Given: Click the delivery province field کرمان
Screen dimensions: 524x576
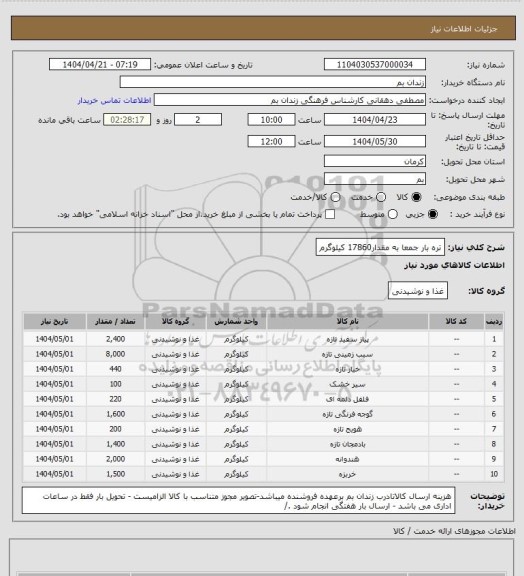Looking at the screenshot, I should (375, 161).
